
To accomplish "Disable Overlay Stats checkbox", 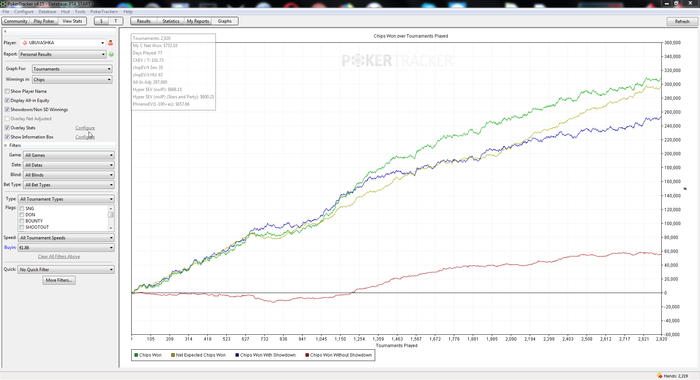I will 7,128.
